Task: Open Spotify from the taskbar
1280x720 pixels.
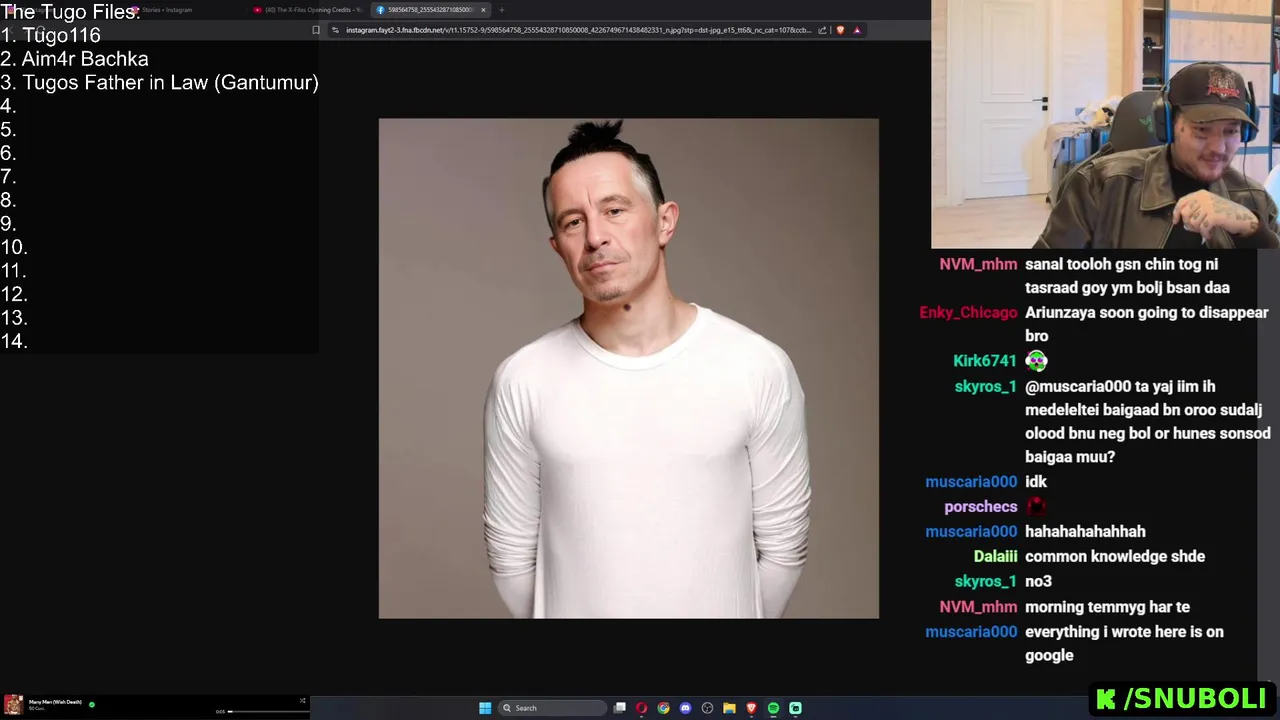Action: pos(773,708)
